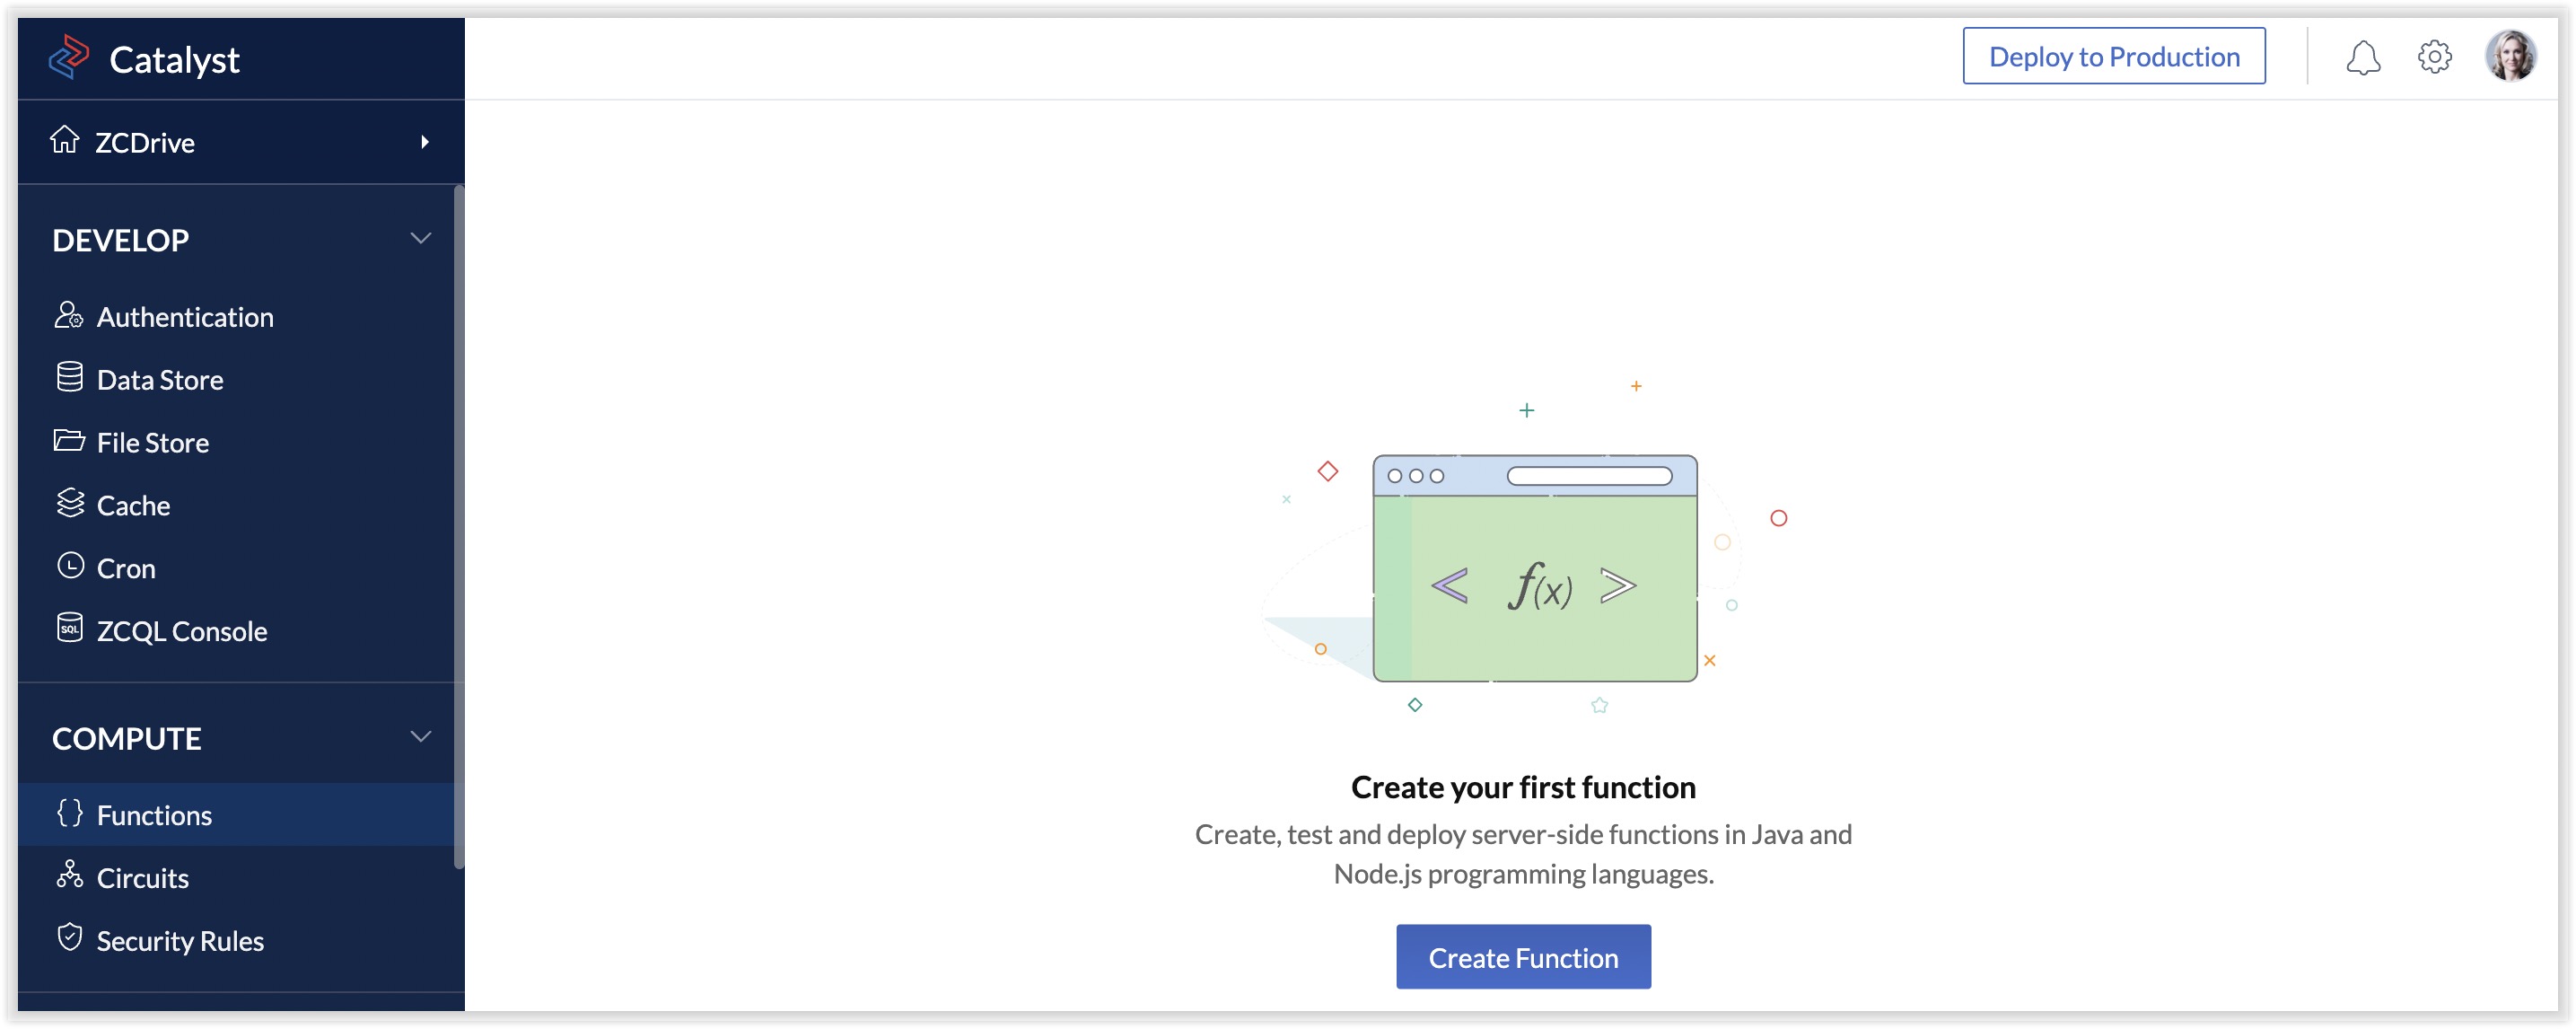
Task: Expand the ZCDrive project arrow
Action: (x=425, y=142)
